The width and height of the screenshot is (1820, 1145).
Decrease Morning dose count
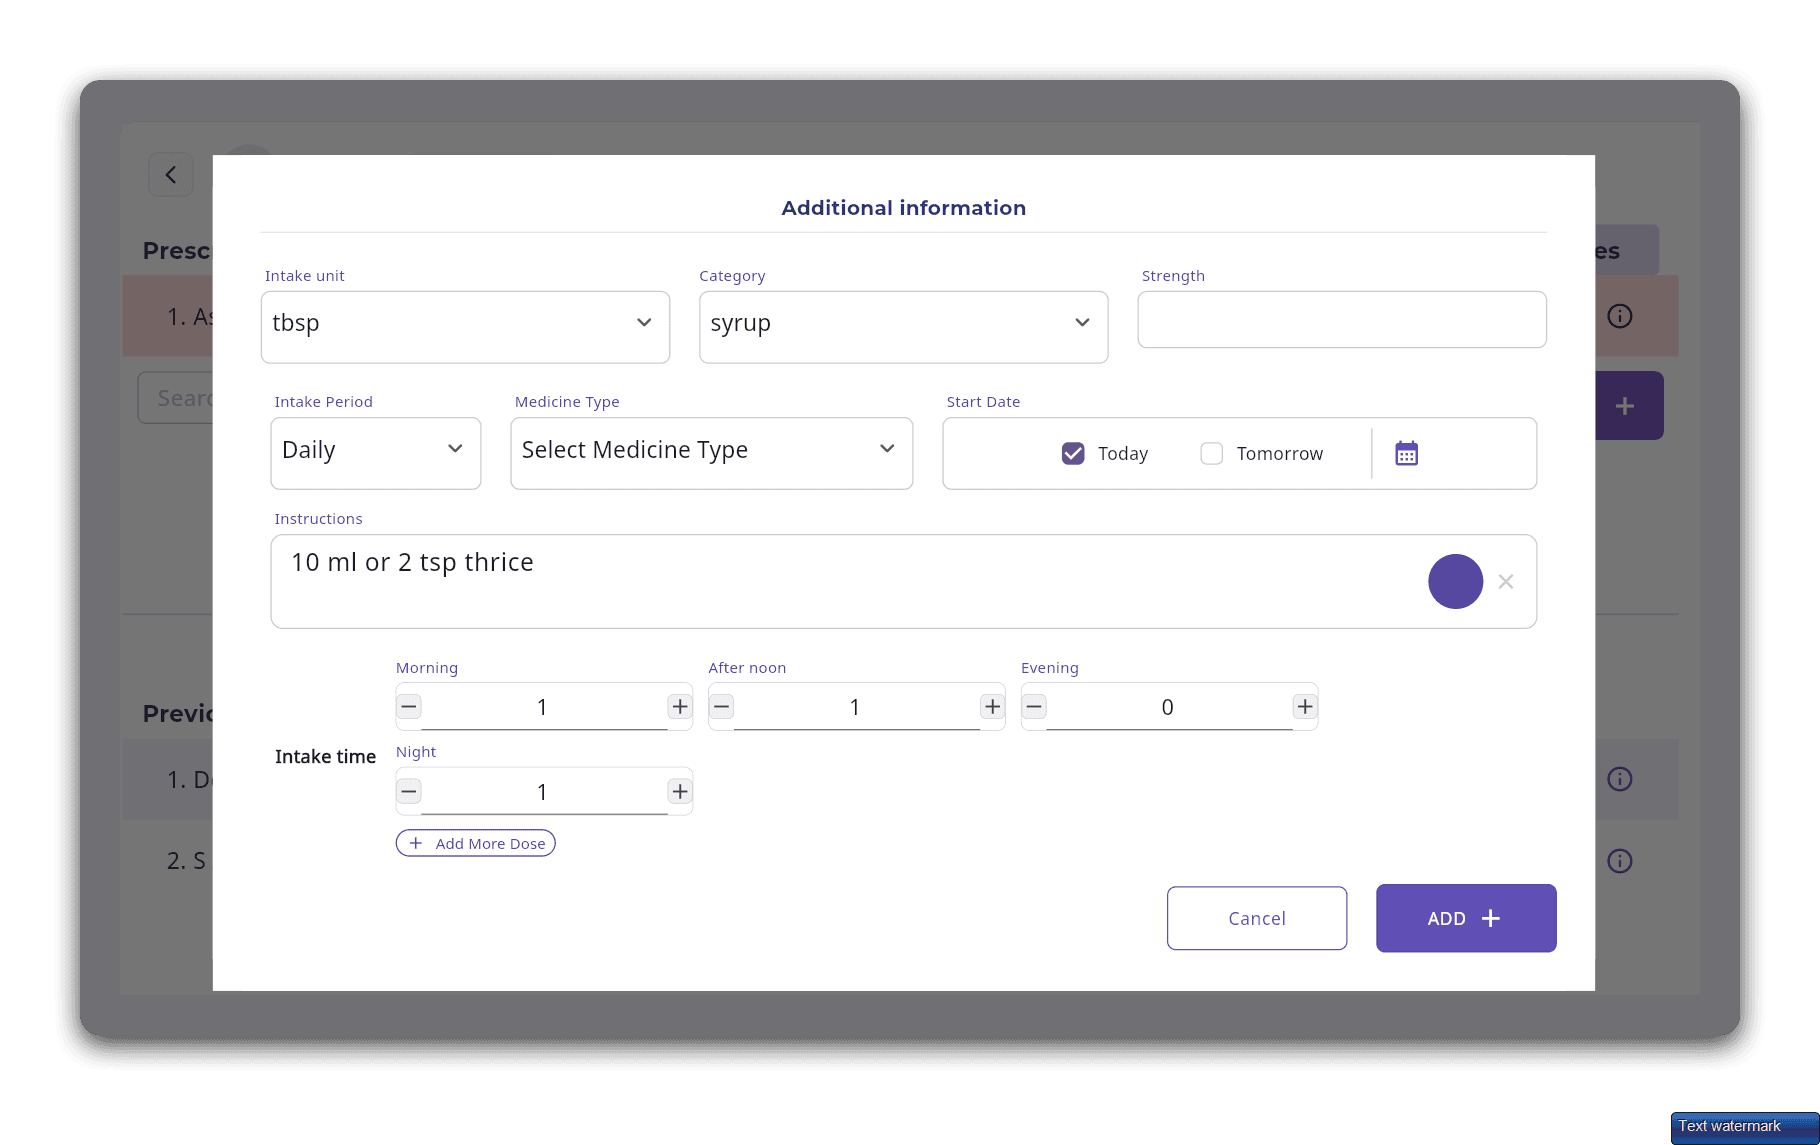click(x=409, y=707)
